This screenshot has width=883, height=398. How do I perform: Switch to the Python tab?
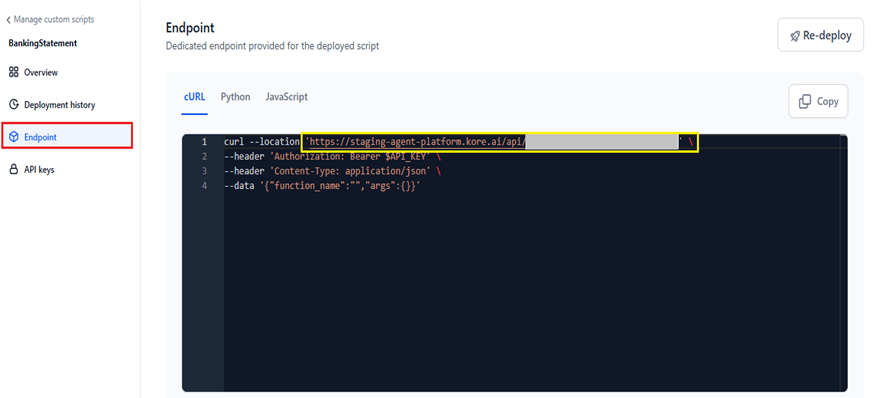[x=235, y=97]
